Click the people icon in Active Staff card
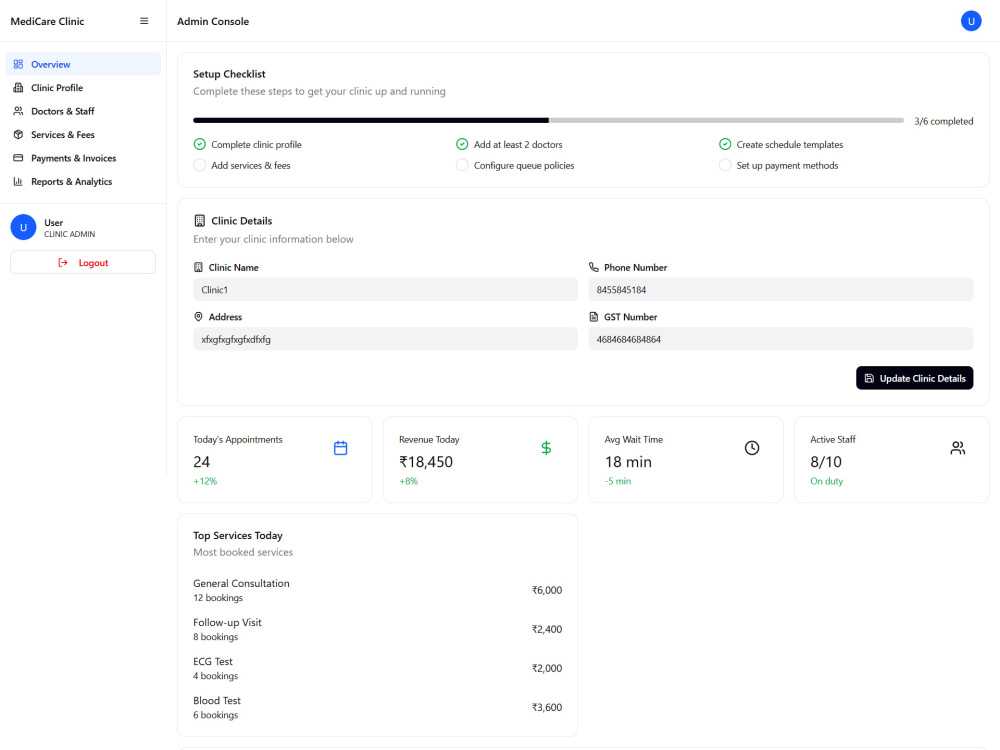Viewport: 1000px width, 750px height. click(957, 448)
